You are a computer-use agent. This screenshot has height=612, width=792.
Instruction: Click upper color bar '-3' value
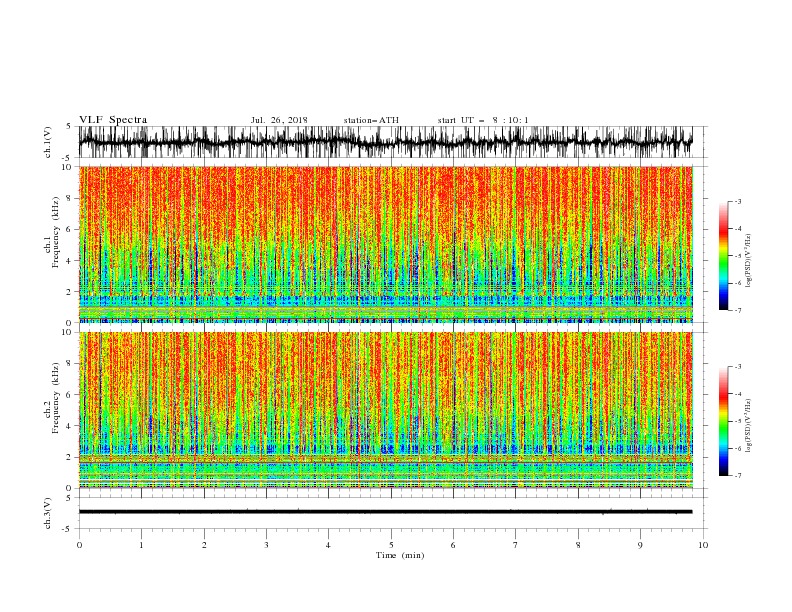737,201
